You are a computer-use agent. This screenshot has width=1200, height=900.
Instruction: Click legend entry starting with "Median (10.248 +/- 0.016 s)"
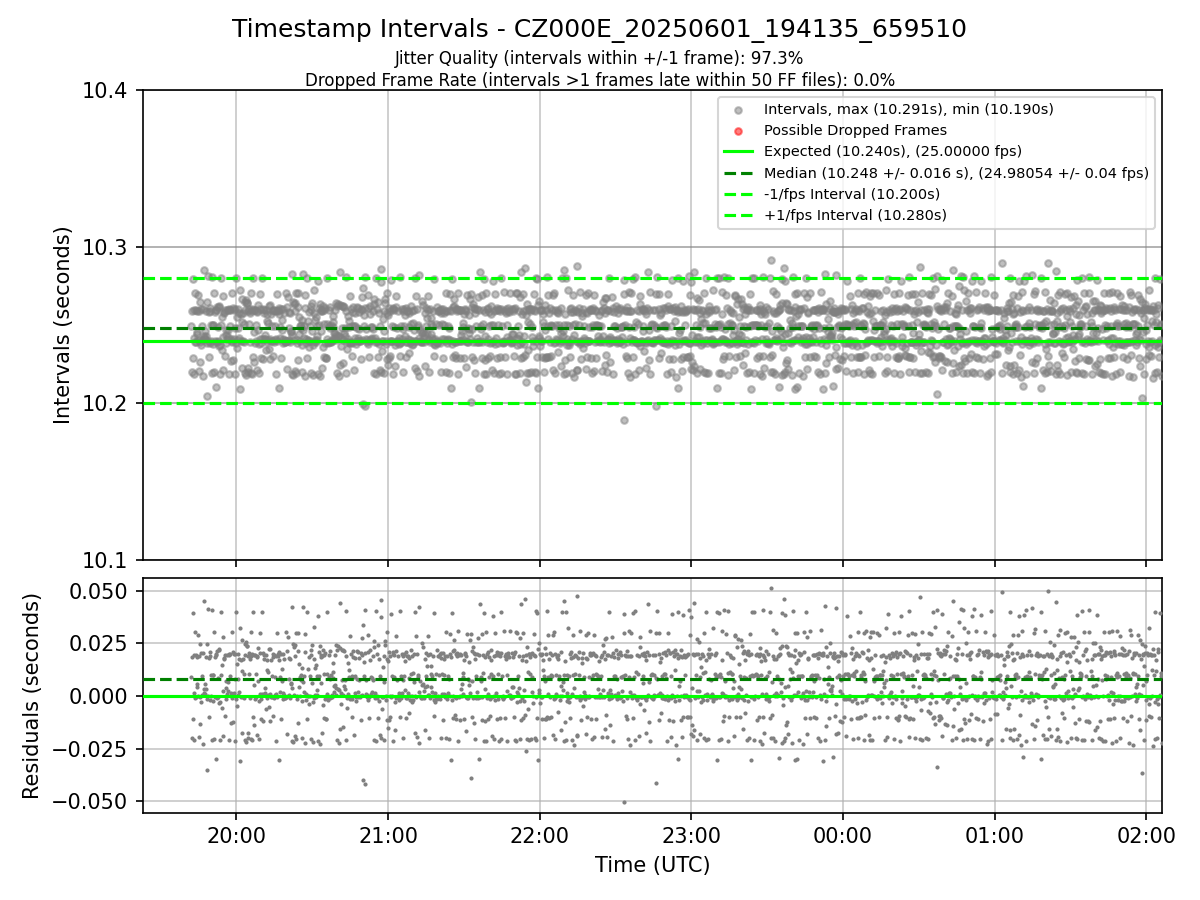tap(956, 173)
